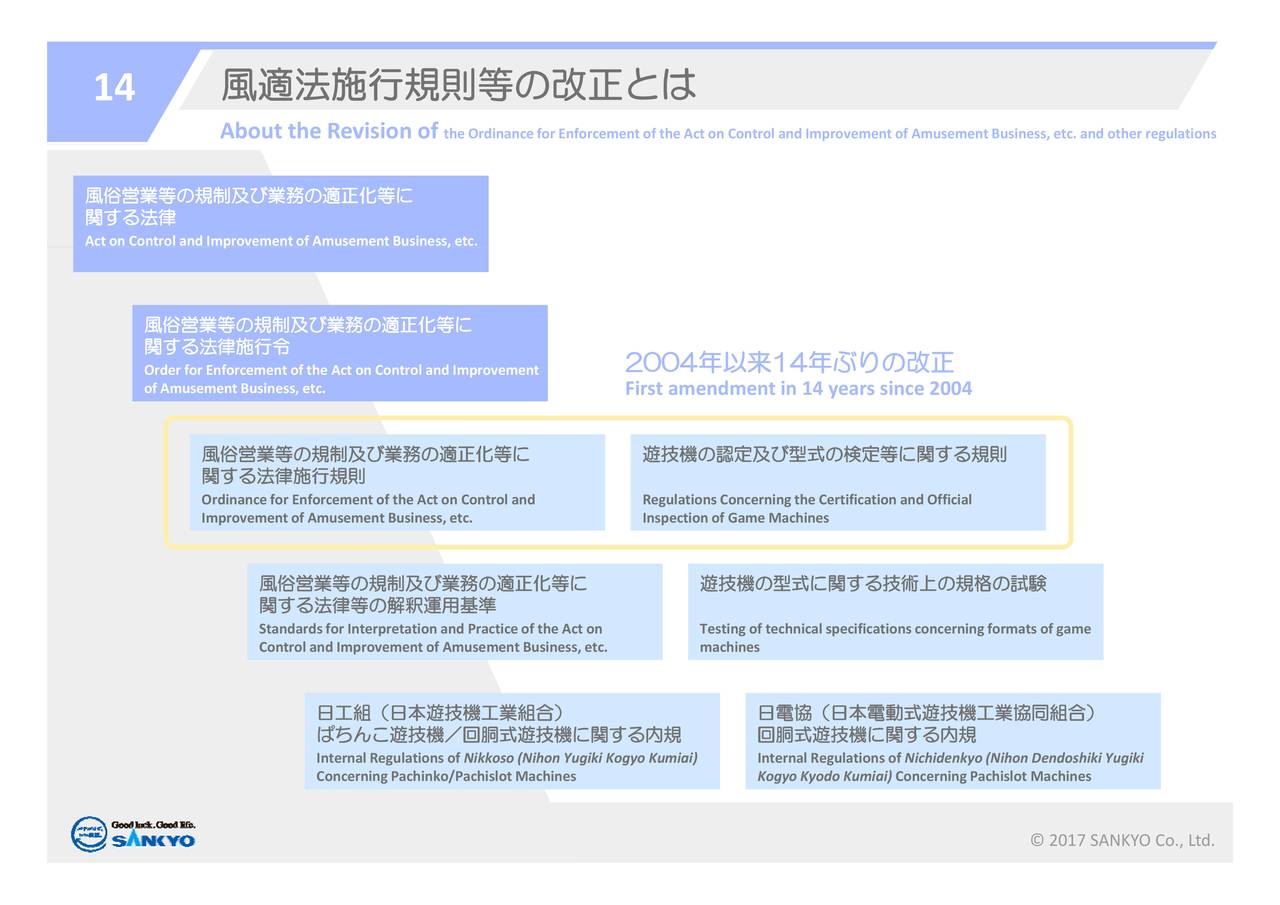Click the 日電協（日本電動式遊技機工業協同組合） heading
Image resolution: width=1280 pixels, height=905 pixels.
(926, 713)
